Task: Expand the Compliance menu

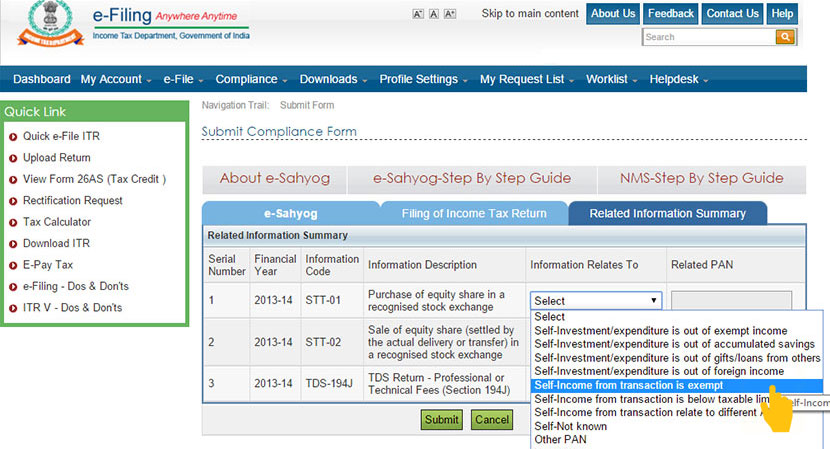Action: (x=251, y=79)
